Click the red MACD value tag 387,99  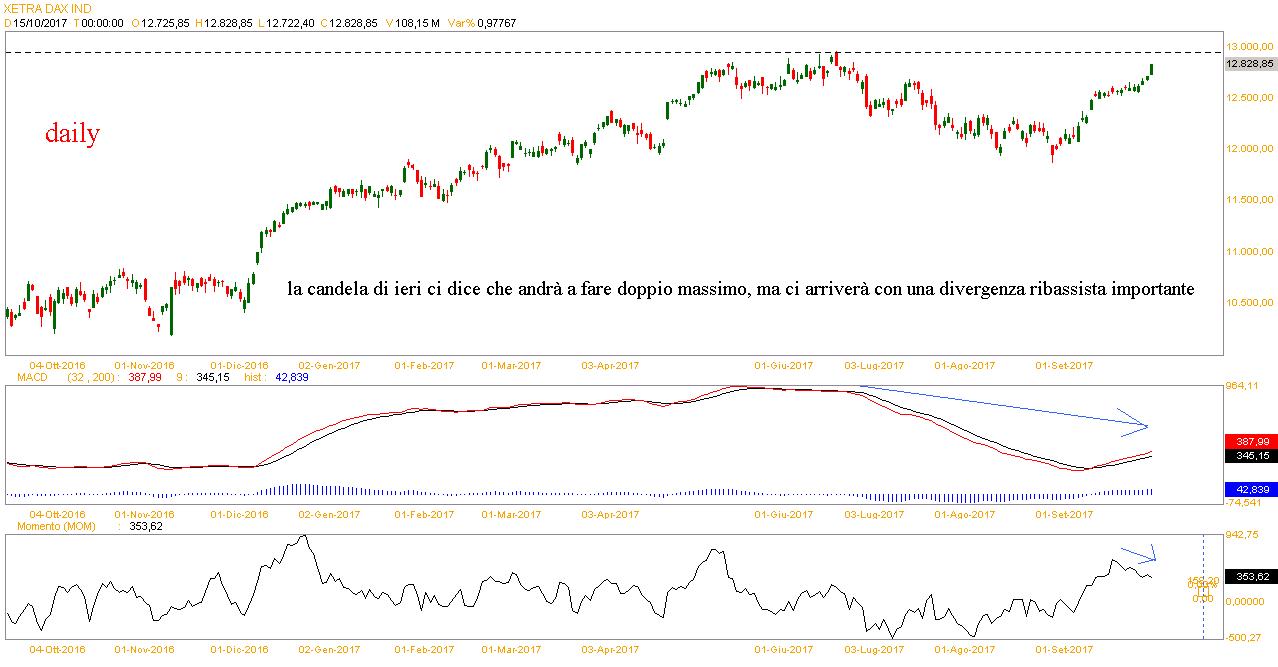(x=1248, y=441)
